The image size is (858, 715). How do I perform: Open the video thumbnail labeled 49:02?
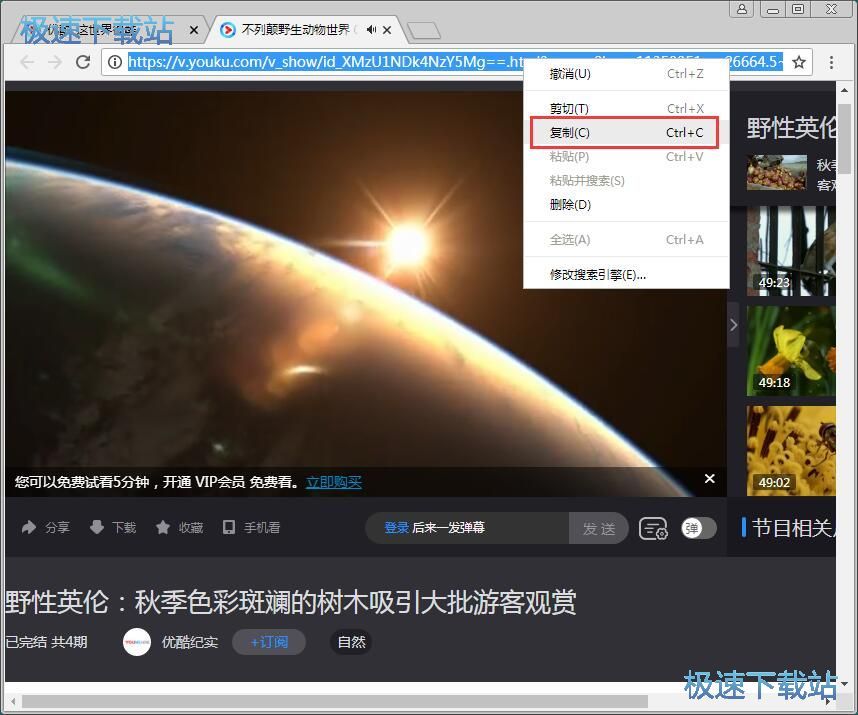[791, 451]
